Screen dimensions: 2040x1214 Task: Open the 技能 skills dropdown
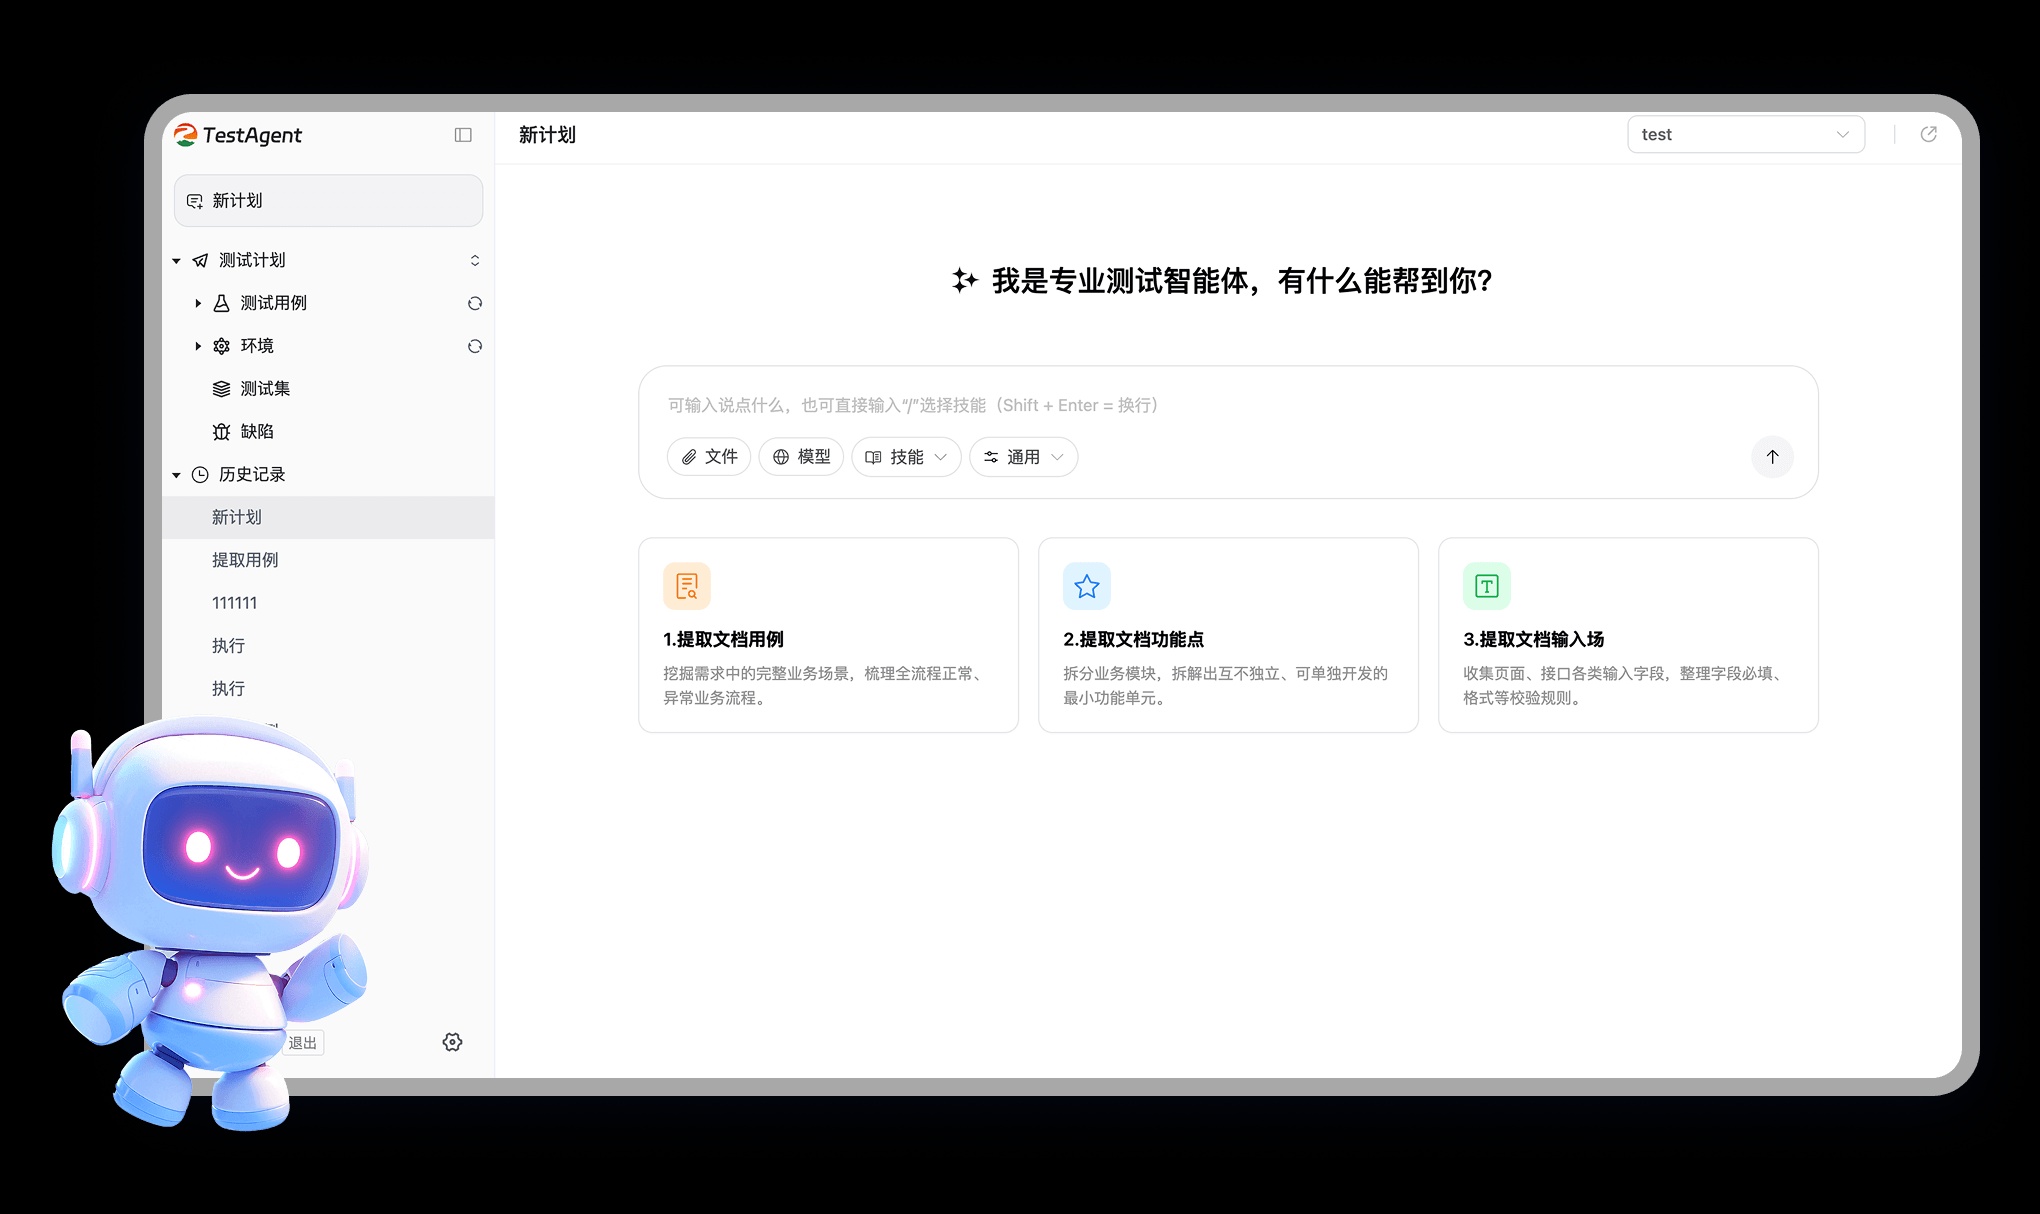[x=906, y=457]
